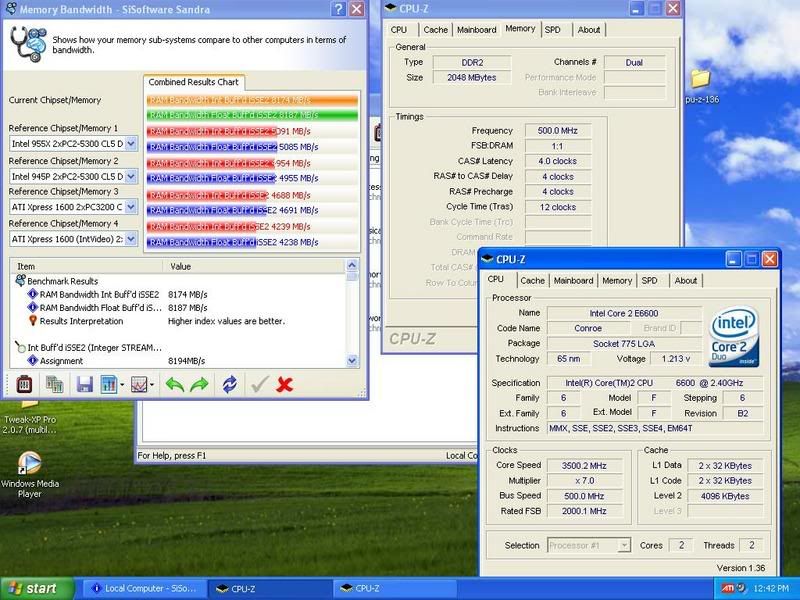
Task: Click the greyed-out copy icon in Sandra's toolbar
Action: click(55, 384)
